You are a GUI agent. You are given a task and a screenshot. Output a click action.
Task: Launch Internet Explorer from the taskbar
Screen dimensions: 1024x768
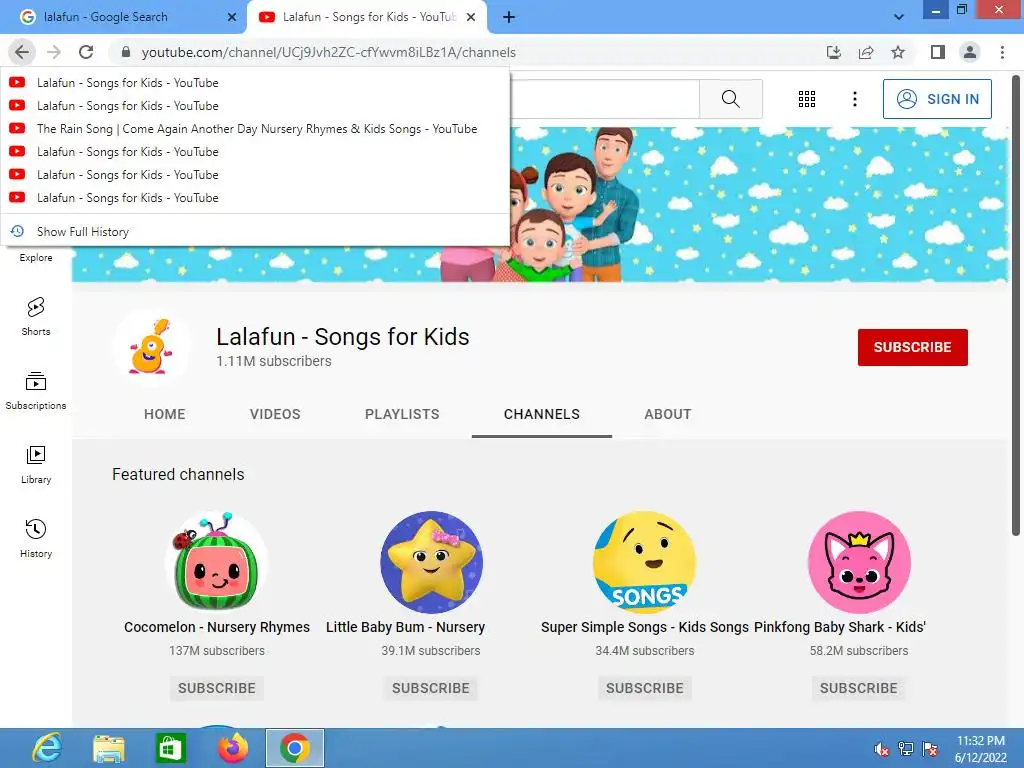click(47, 748)
